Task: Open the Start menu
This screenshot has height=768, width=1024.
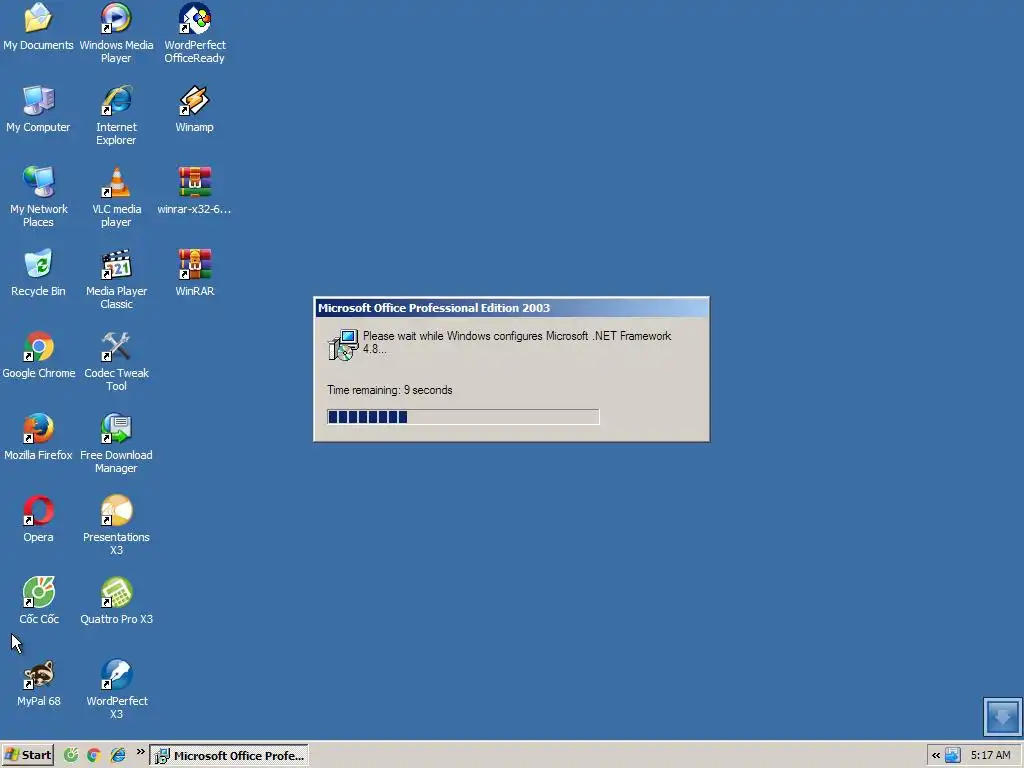Action: pyautogui.click(x=27, y=755)
